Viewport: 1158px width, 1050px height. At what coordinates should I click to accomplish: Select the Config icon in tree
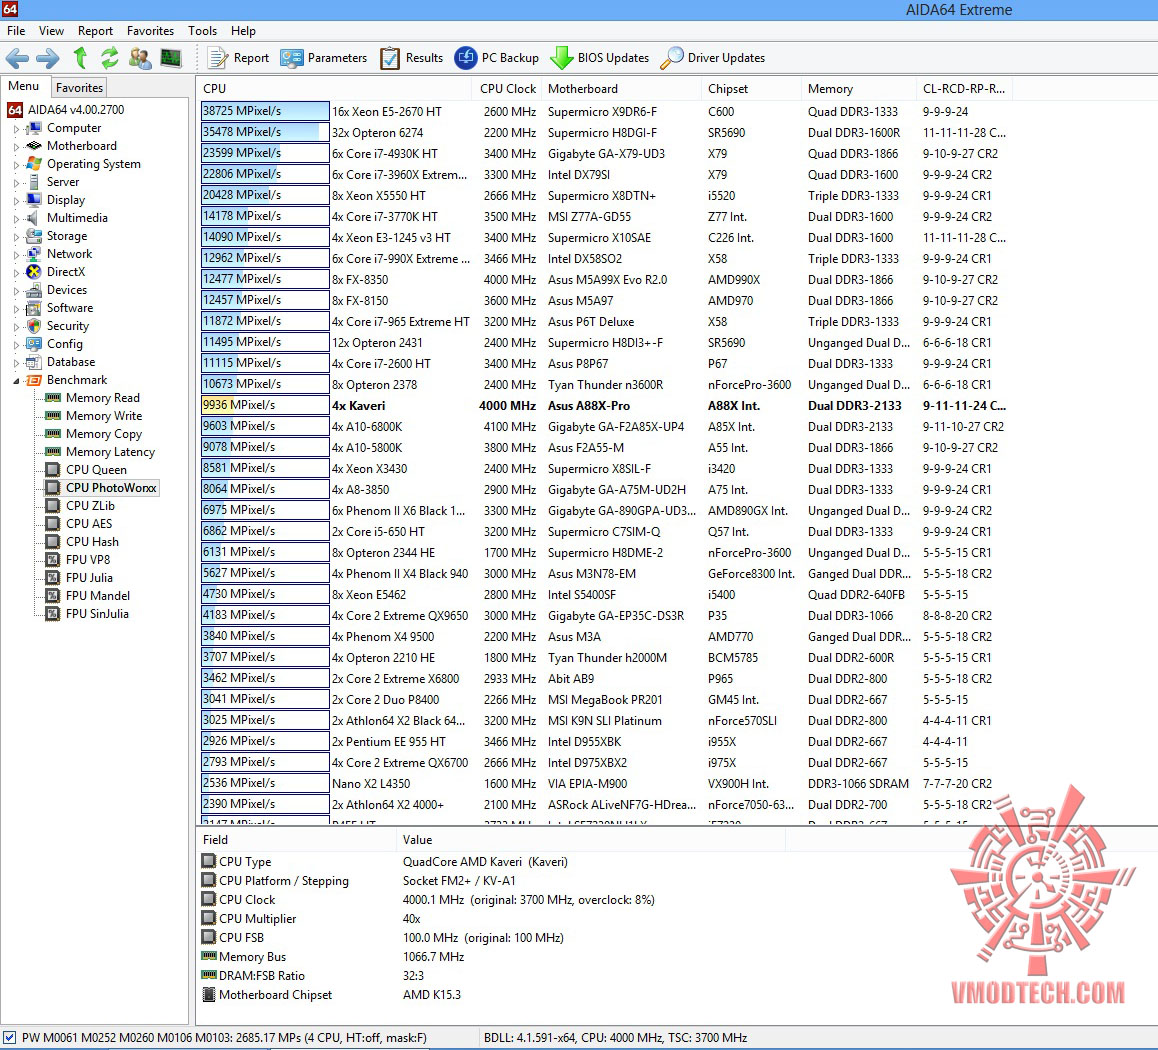tap(33, 344)
